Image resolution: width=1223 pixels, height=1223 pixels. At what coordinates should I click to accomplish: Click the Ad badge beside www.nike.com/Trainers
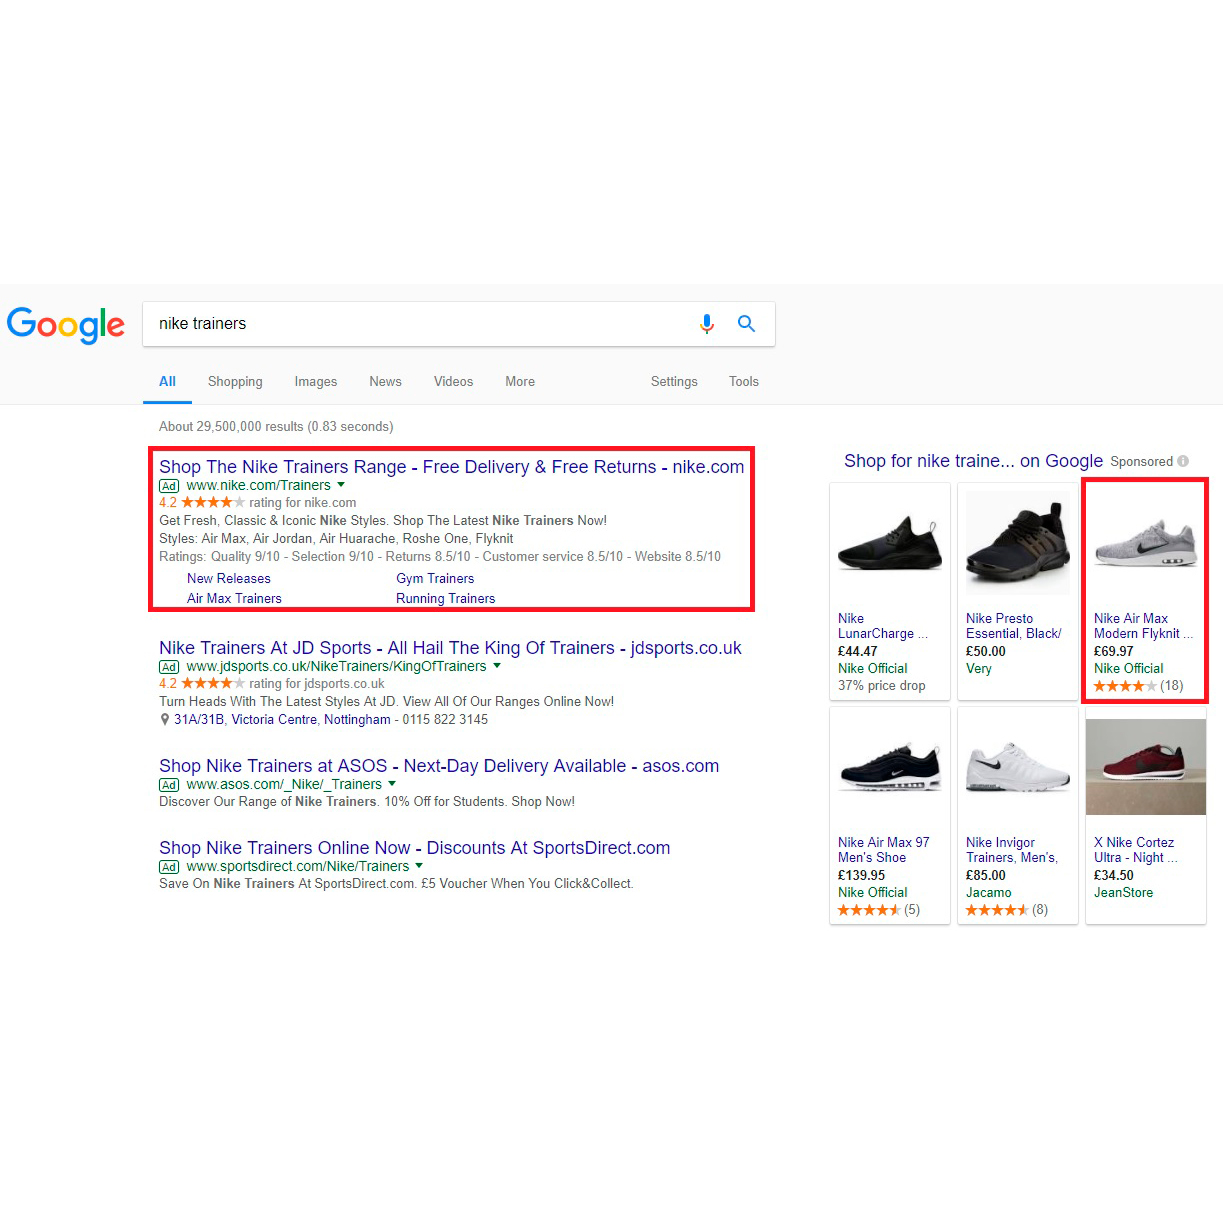169,486
